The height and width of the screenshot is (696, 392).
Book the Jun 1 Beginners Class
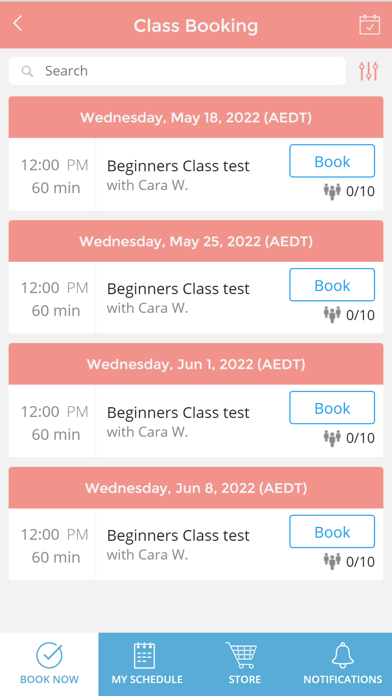tap(332, 408)
